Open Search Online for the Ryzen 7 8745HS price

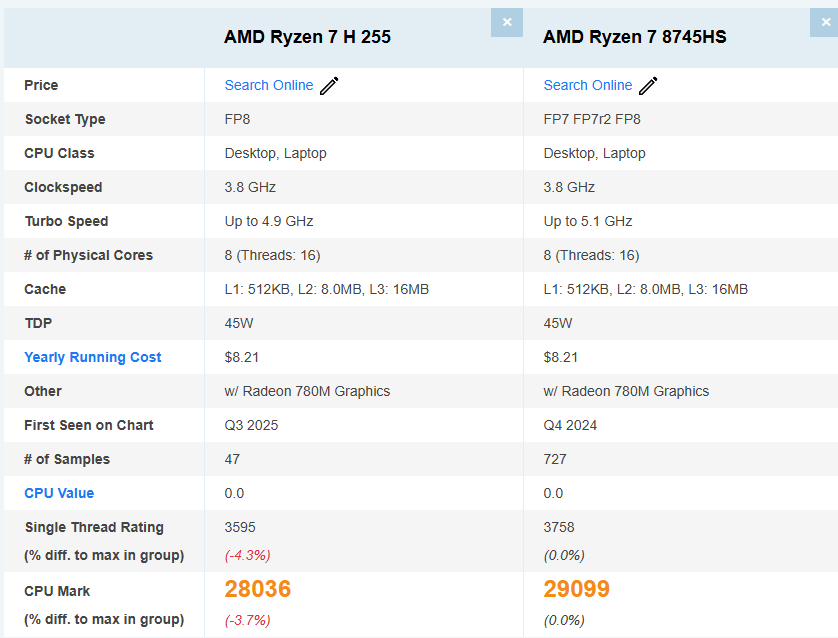[587, 85]
